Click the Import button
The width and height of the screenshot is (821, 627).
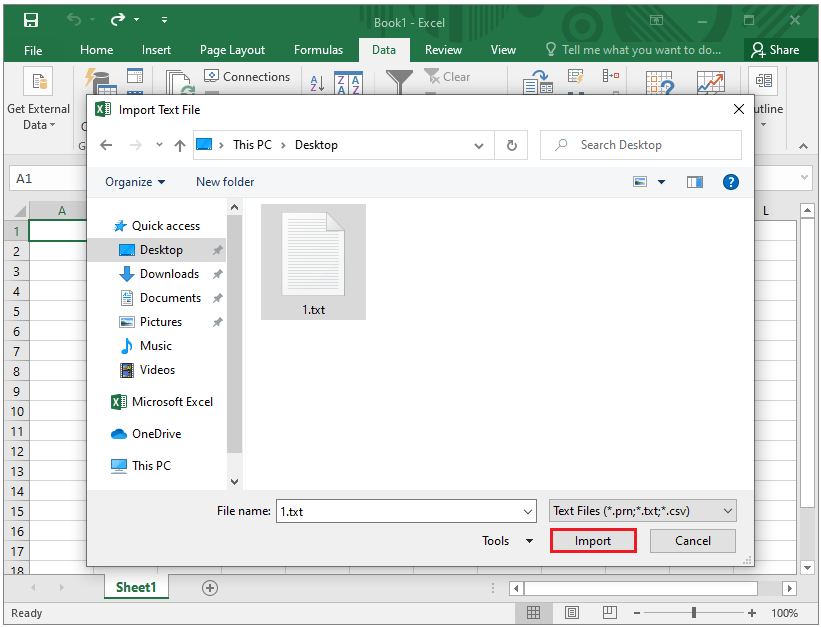[592, 540]
